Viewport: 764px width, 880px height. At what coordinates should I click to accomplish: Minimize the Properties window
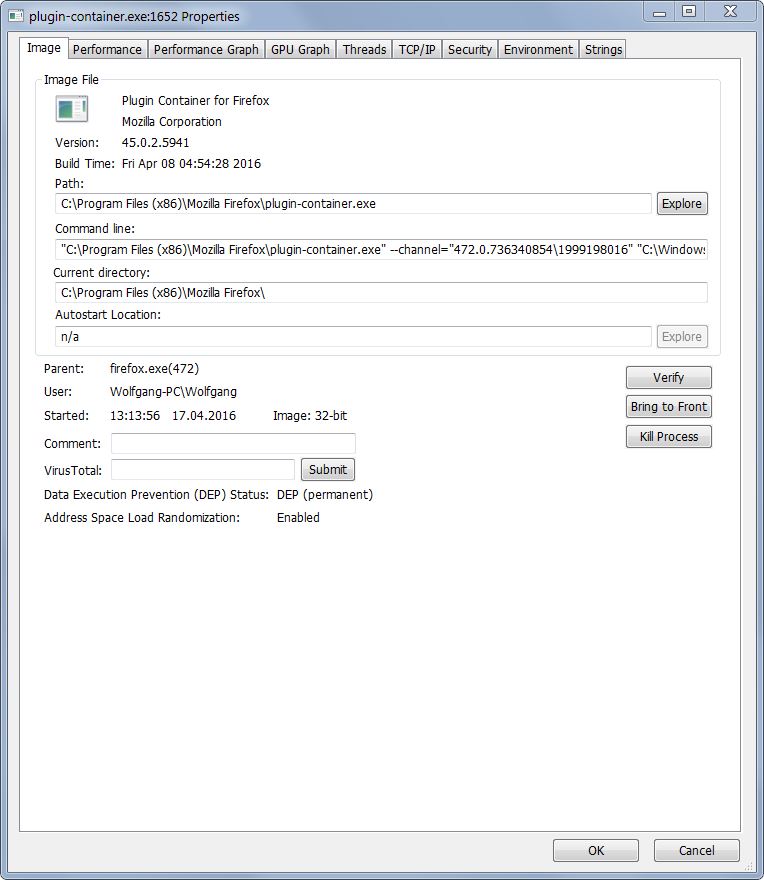pos(660,12)
